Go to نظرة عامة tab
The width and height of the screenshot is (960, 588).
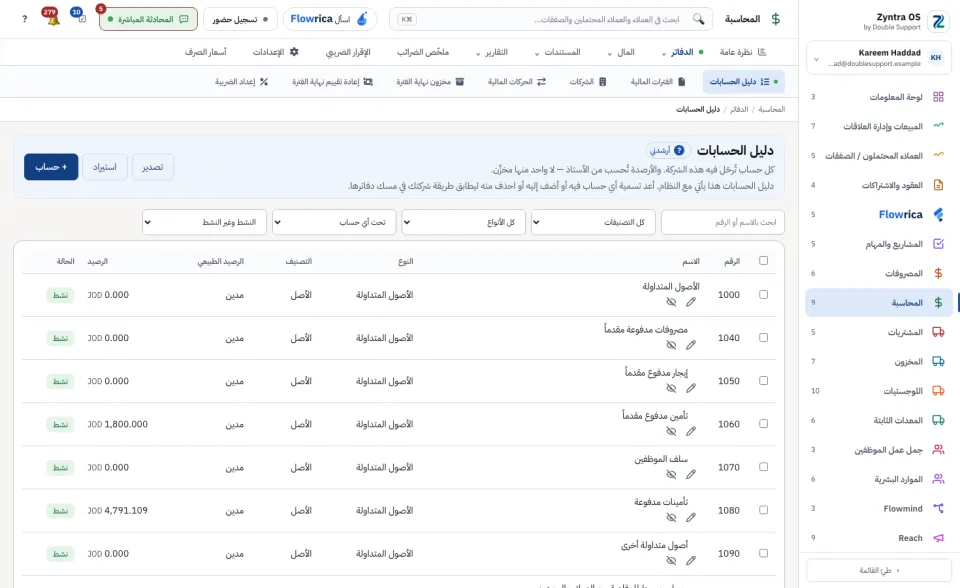coord(743,52)
